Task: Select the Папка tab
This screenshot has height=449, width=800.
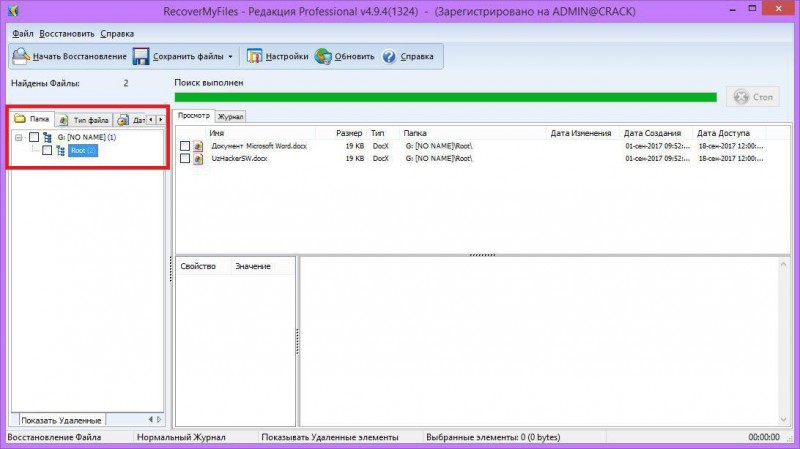Action: coord(32,119)
